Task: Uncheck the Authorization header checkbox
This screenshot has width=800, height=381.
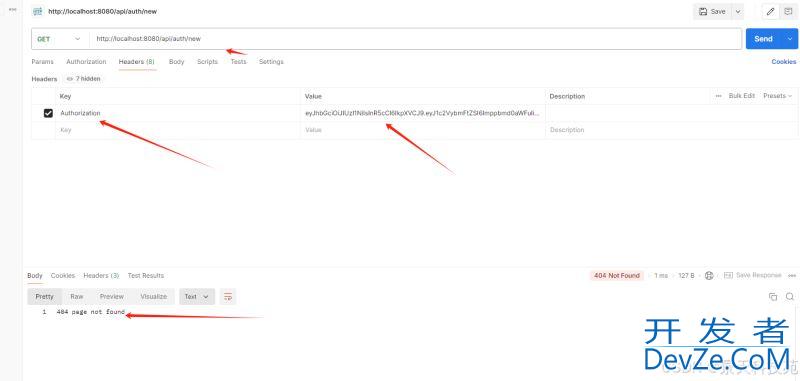Action: coord(48,113)
